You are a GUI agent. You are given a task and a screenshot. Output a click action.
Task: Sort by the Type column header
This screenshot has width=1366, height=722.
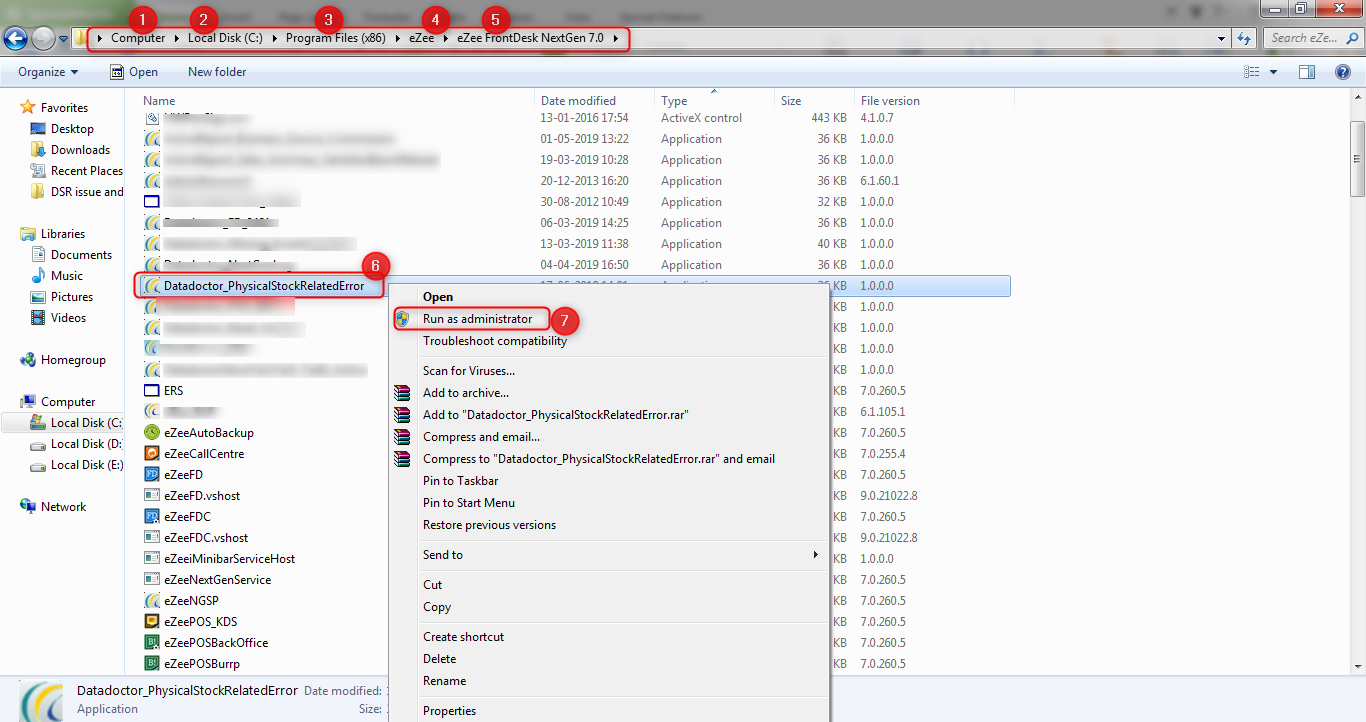point(674,101)
